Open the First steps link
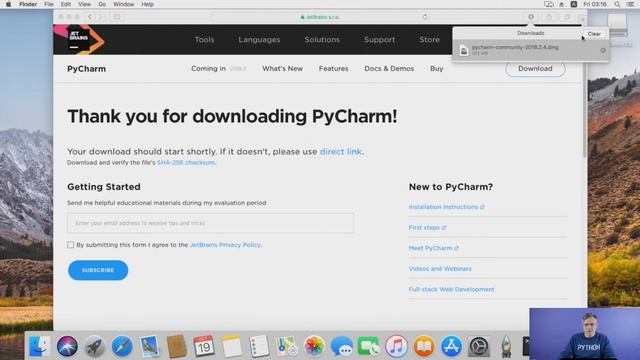The image size is (640, 360). (427, 227)
